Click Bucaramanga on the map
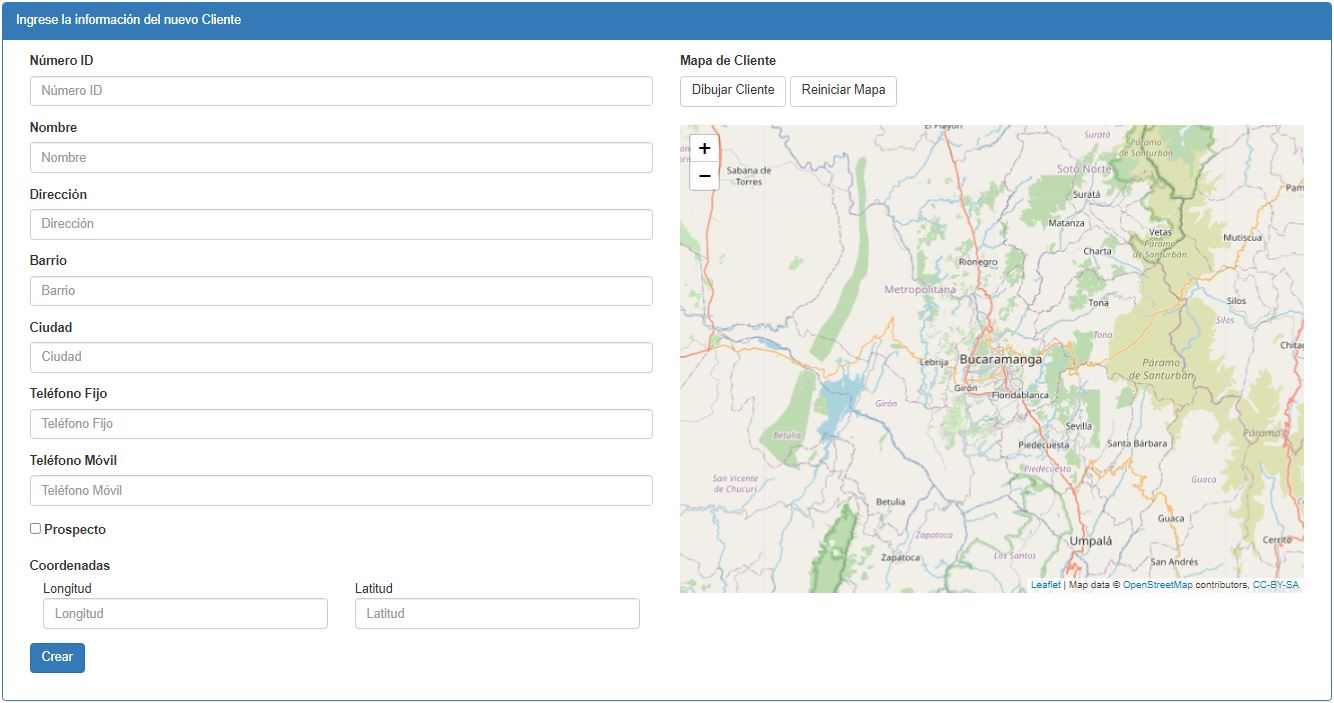The image size is (1334, 703). tap(1000, 359)
